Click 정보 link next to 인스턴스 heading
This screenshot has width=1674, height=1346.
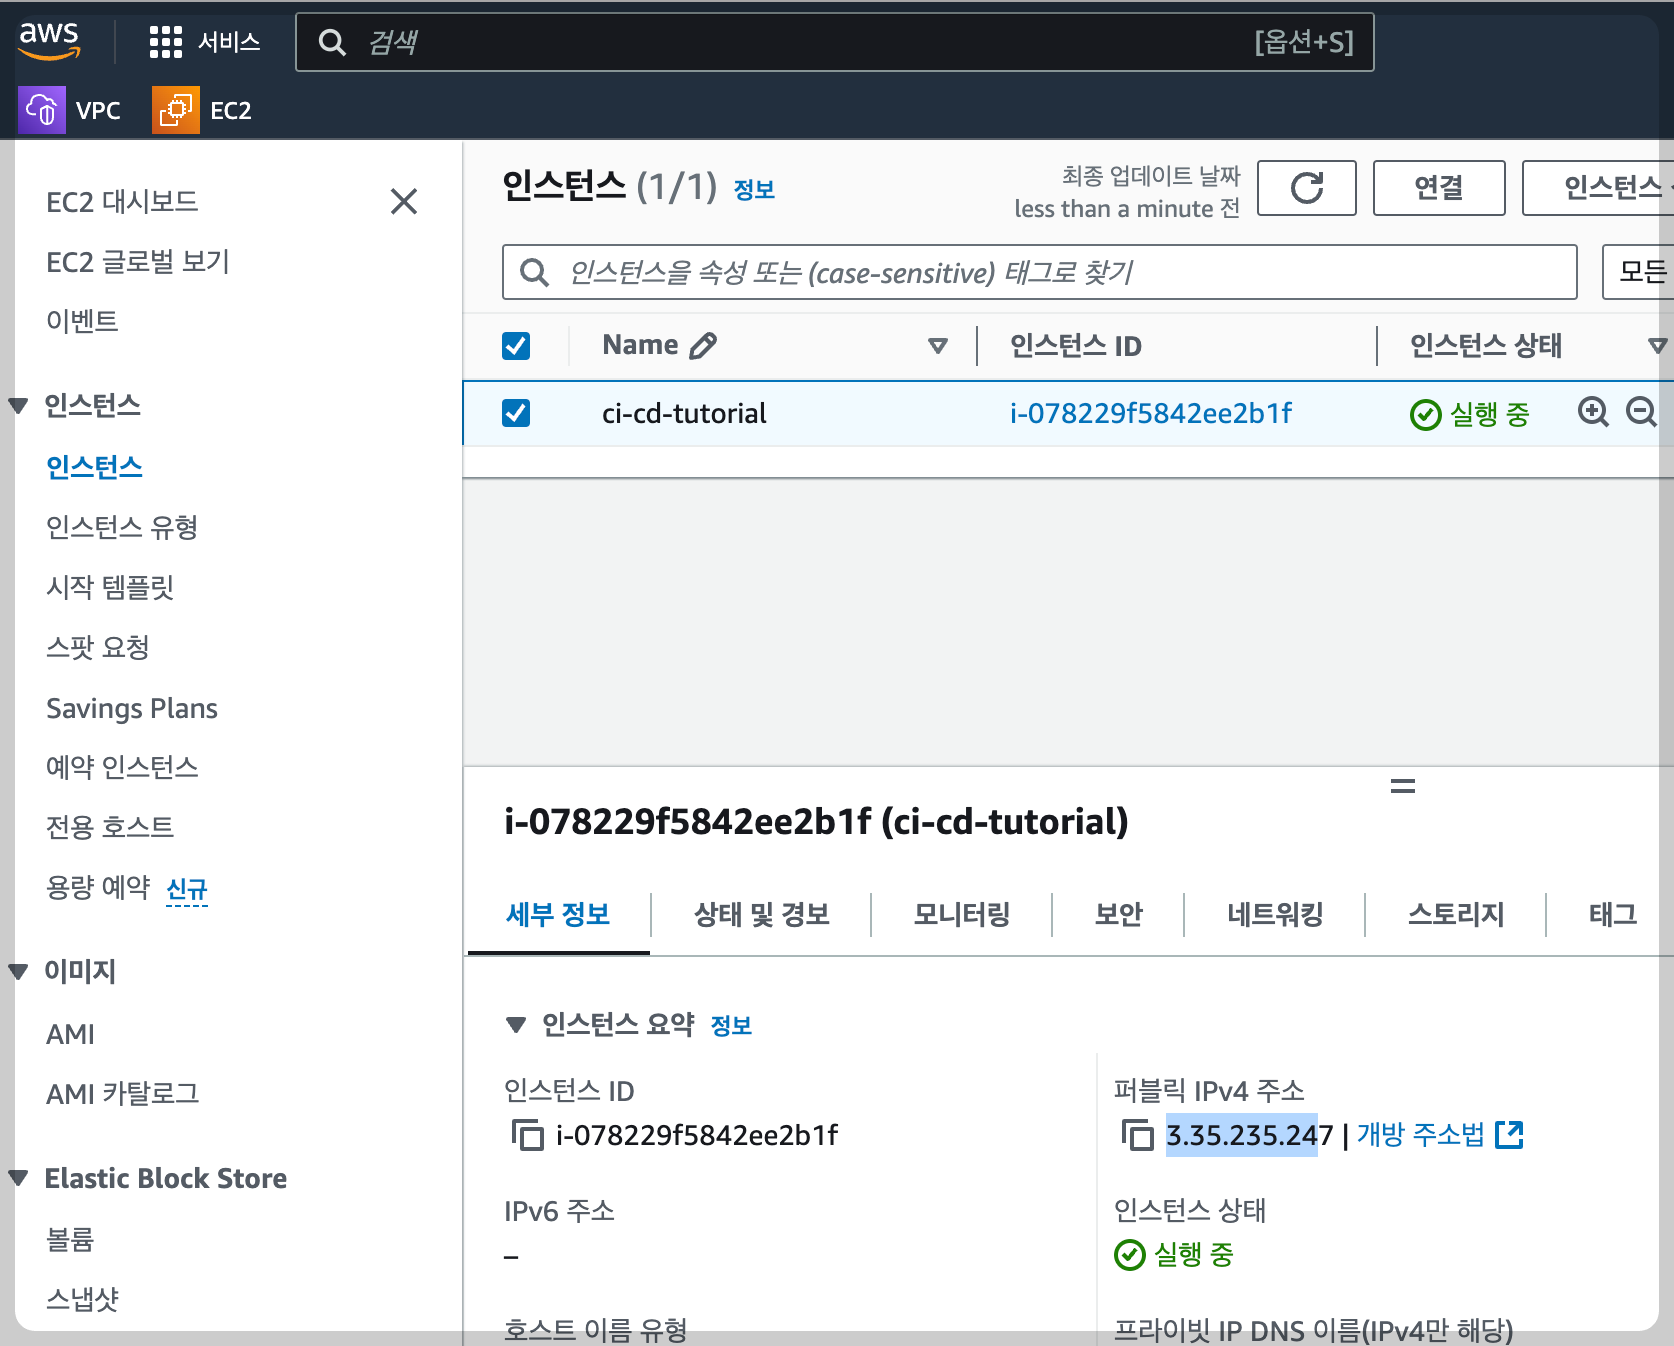[x=754, y=190]
